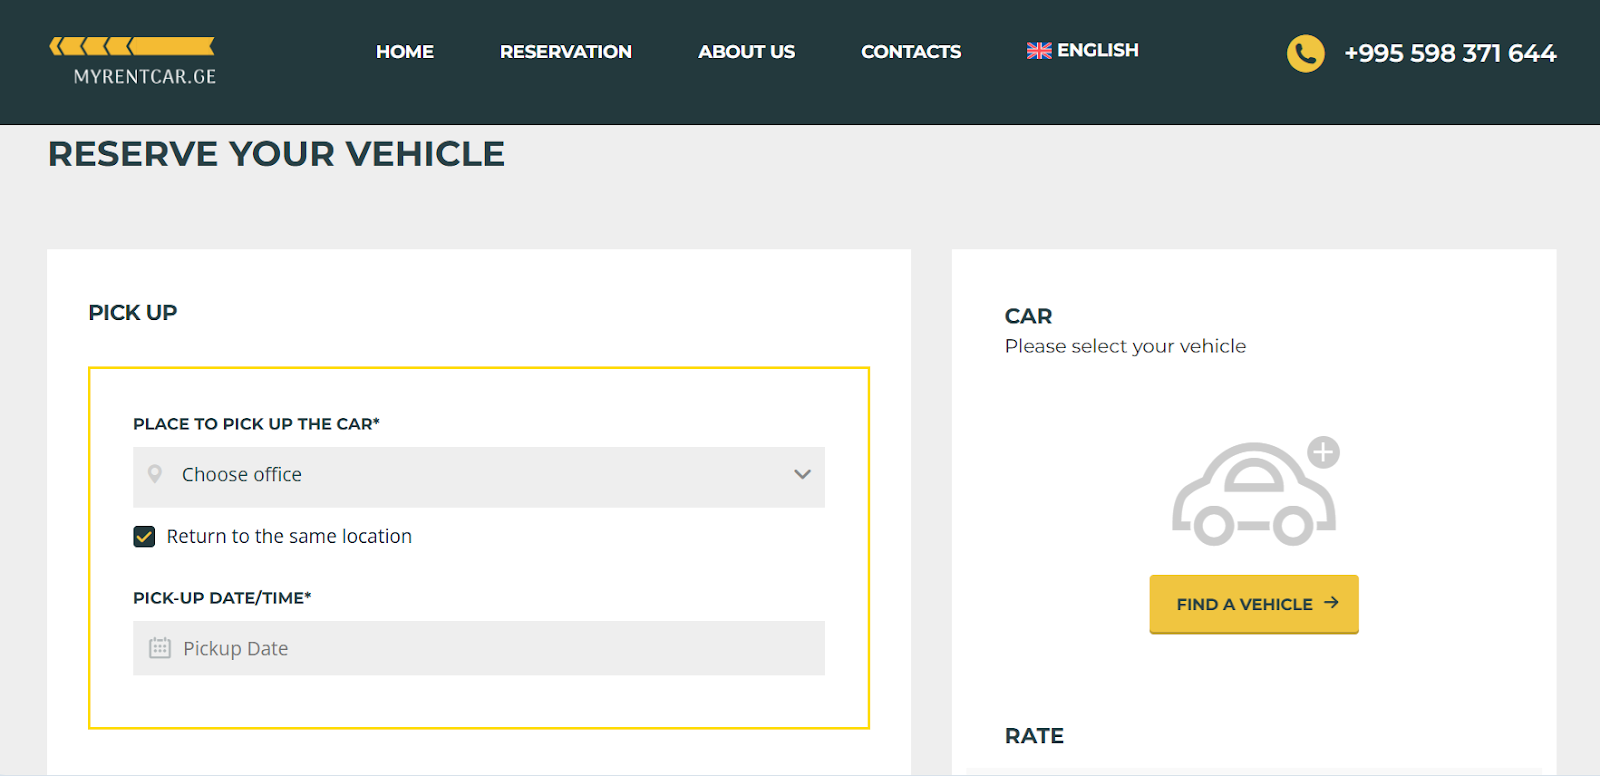Uncheck the Return to the same location checkbox
1600x776 pixels.
[x=144, y=537]
